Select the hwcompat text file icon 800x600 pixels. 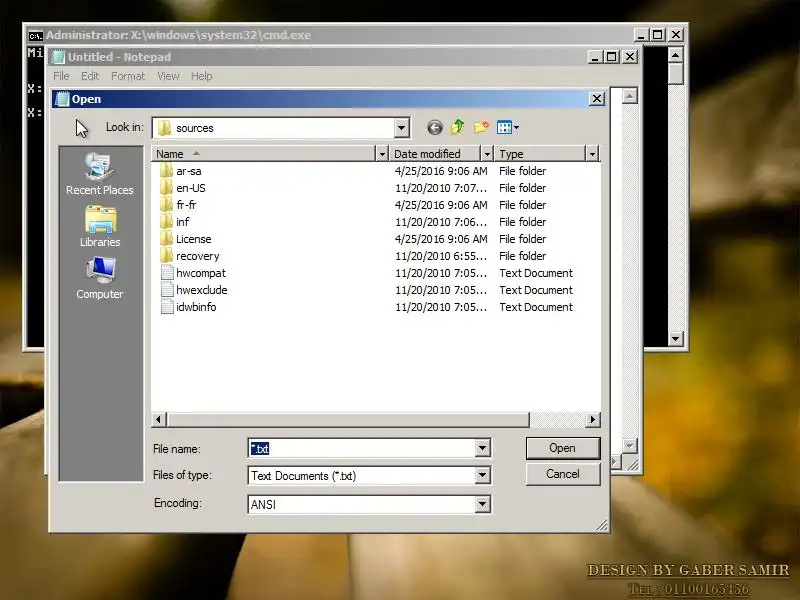pos(167,273)
